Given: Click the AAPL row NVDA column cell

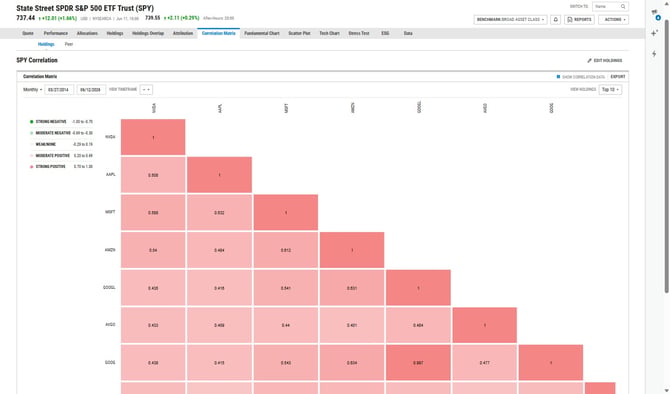Looking at the screenshot, I should coord(153,175).
